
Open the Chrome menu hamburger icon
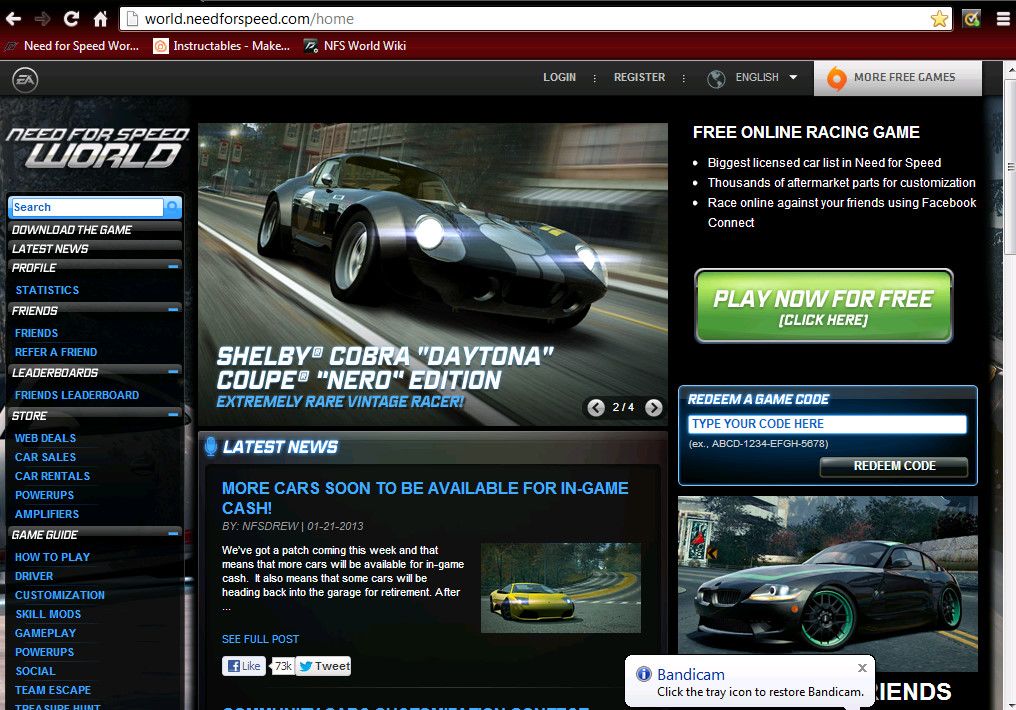tap(1002, 19)
